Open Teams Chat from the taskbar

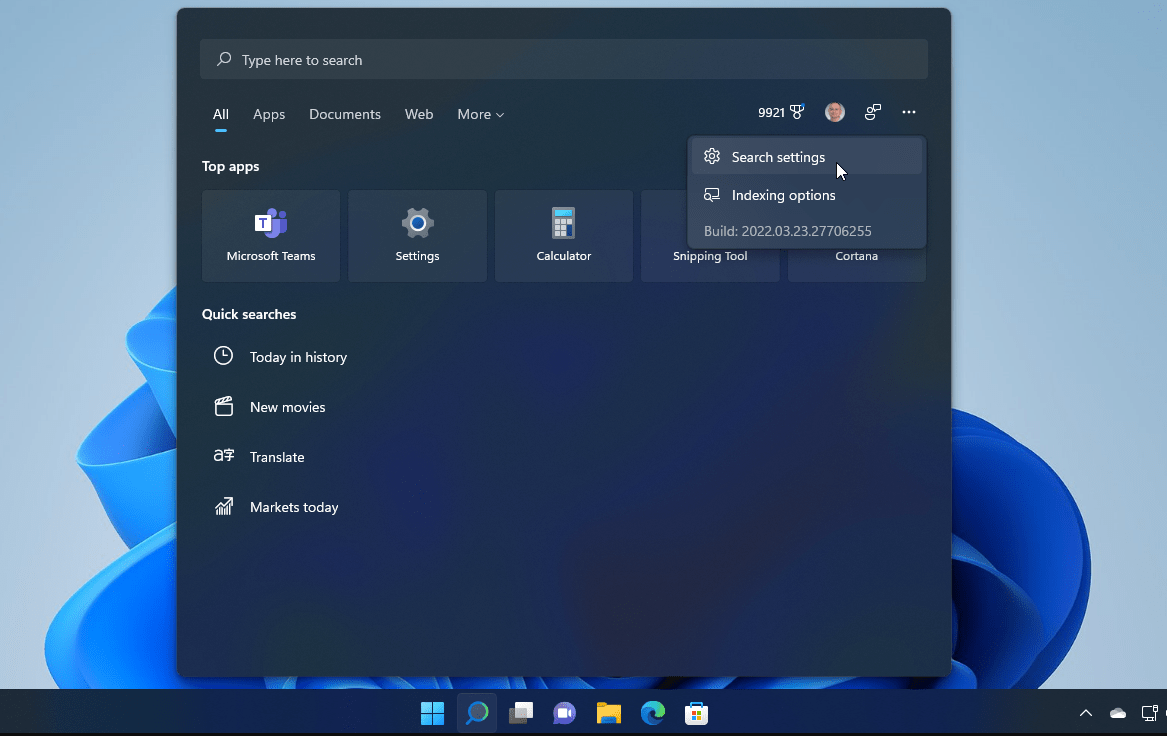coord(564,713)
